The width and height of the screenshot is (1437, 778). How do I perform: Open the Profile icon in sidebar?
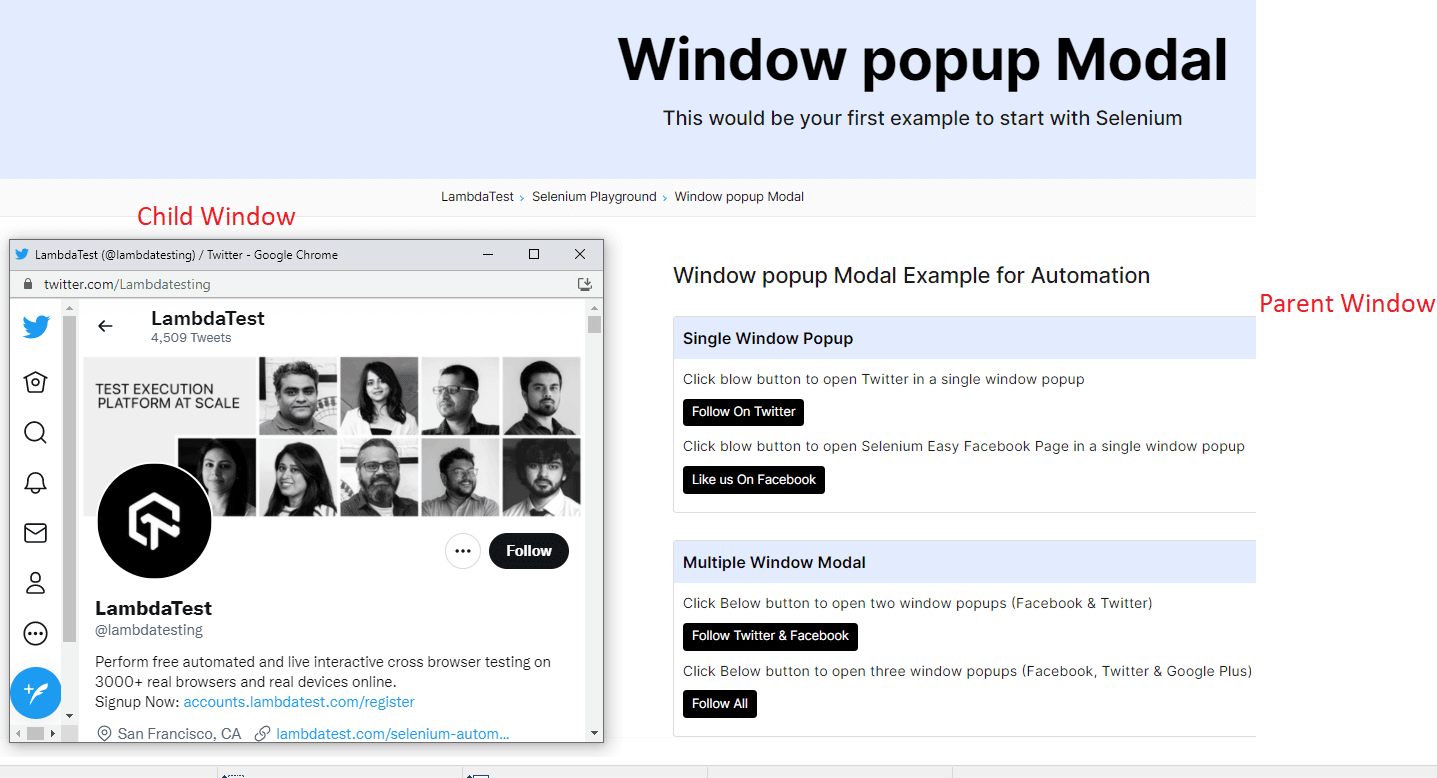point(35,582)
